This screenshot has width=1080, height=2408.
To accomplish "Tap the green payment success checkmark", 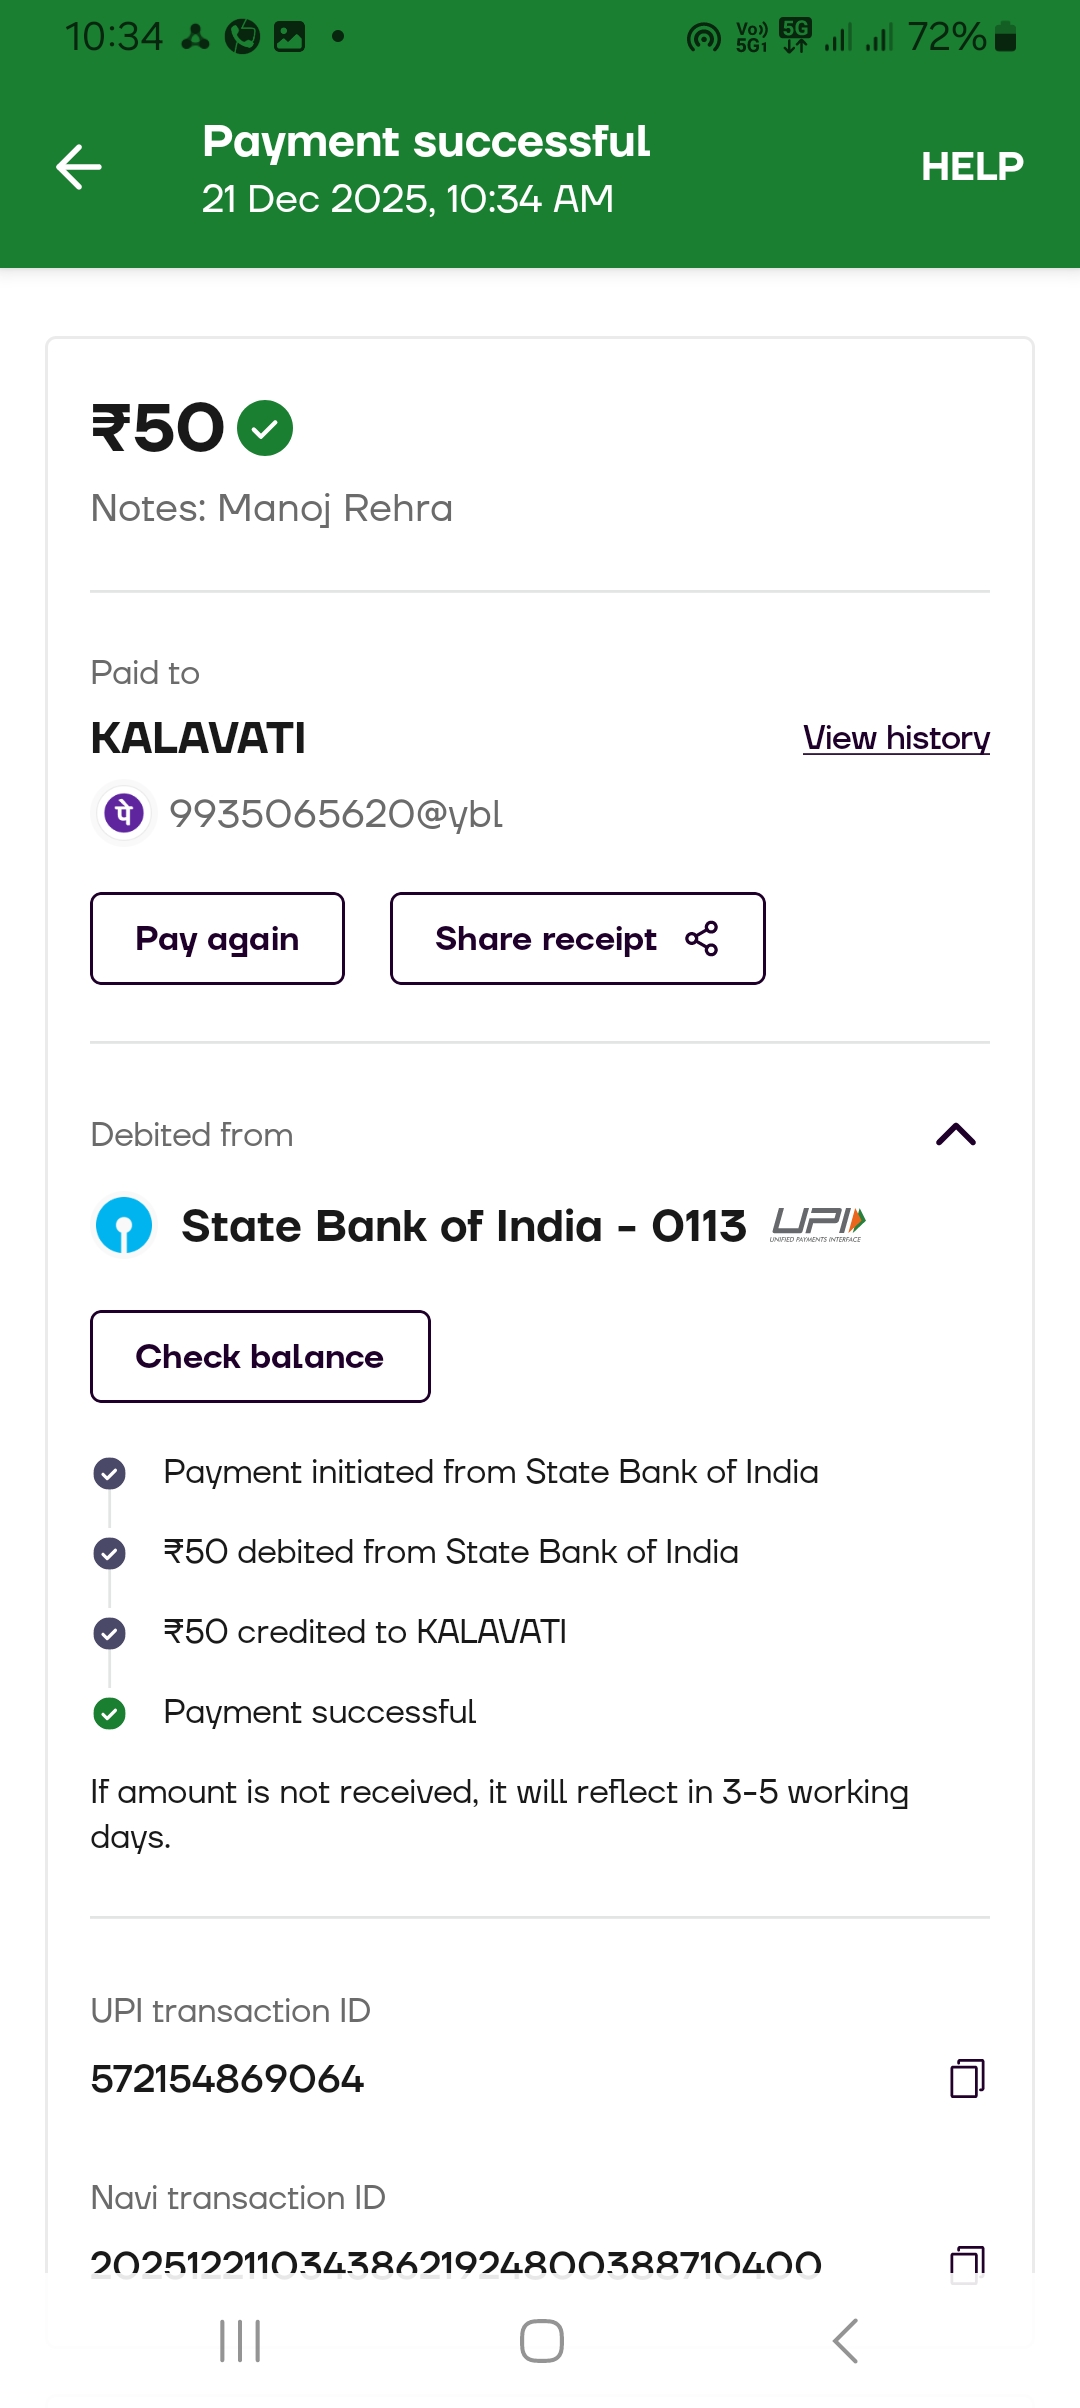I will click(x=265, y=428).
